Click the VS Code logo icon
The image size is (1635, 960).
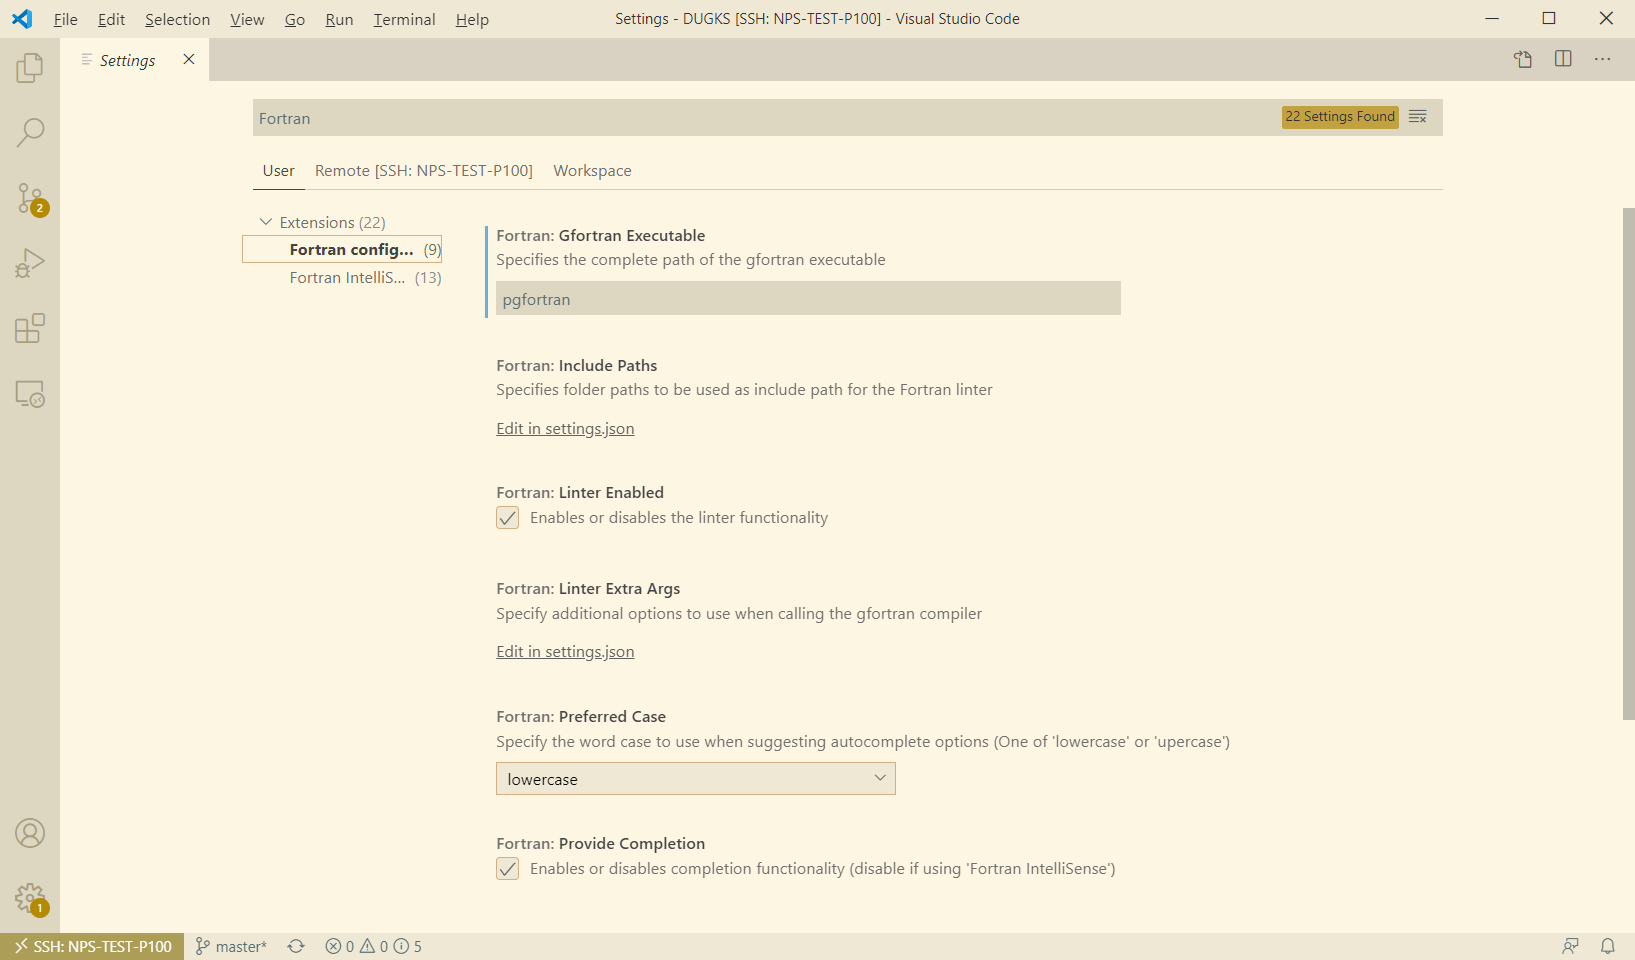[x=22, y=19]
